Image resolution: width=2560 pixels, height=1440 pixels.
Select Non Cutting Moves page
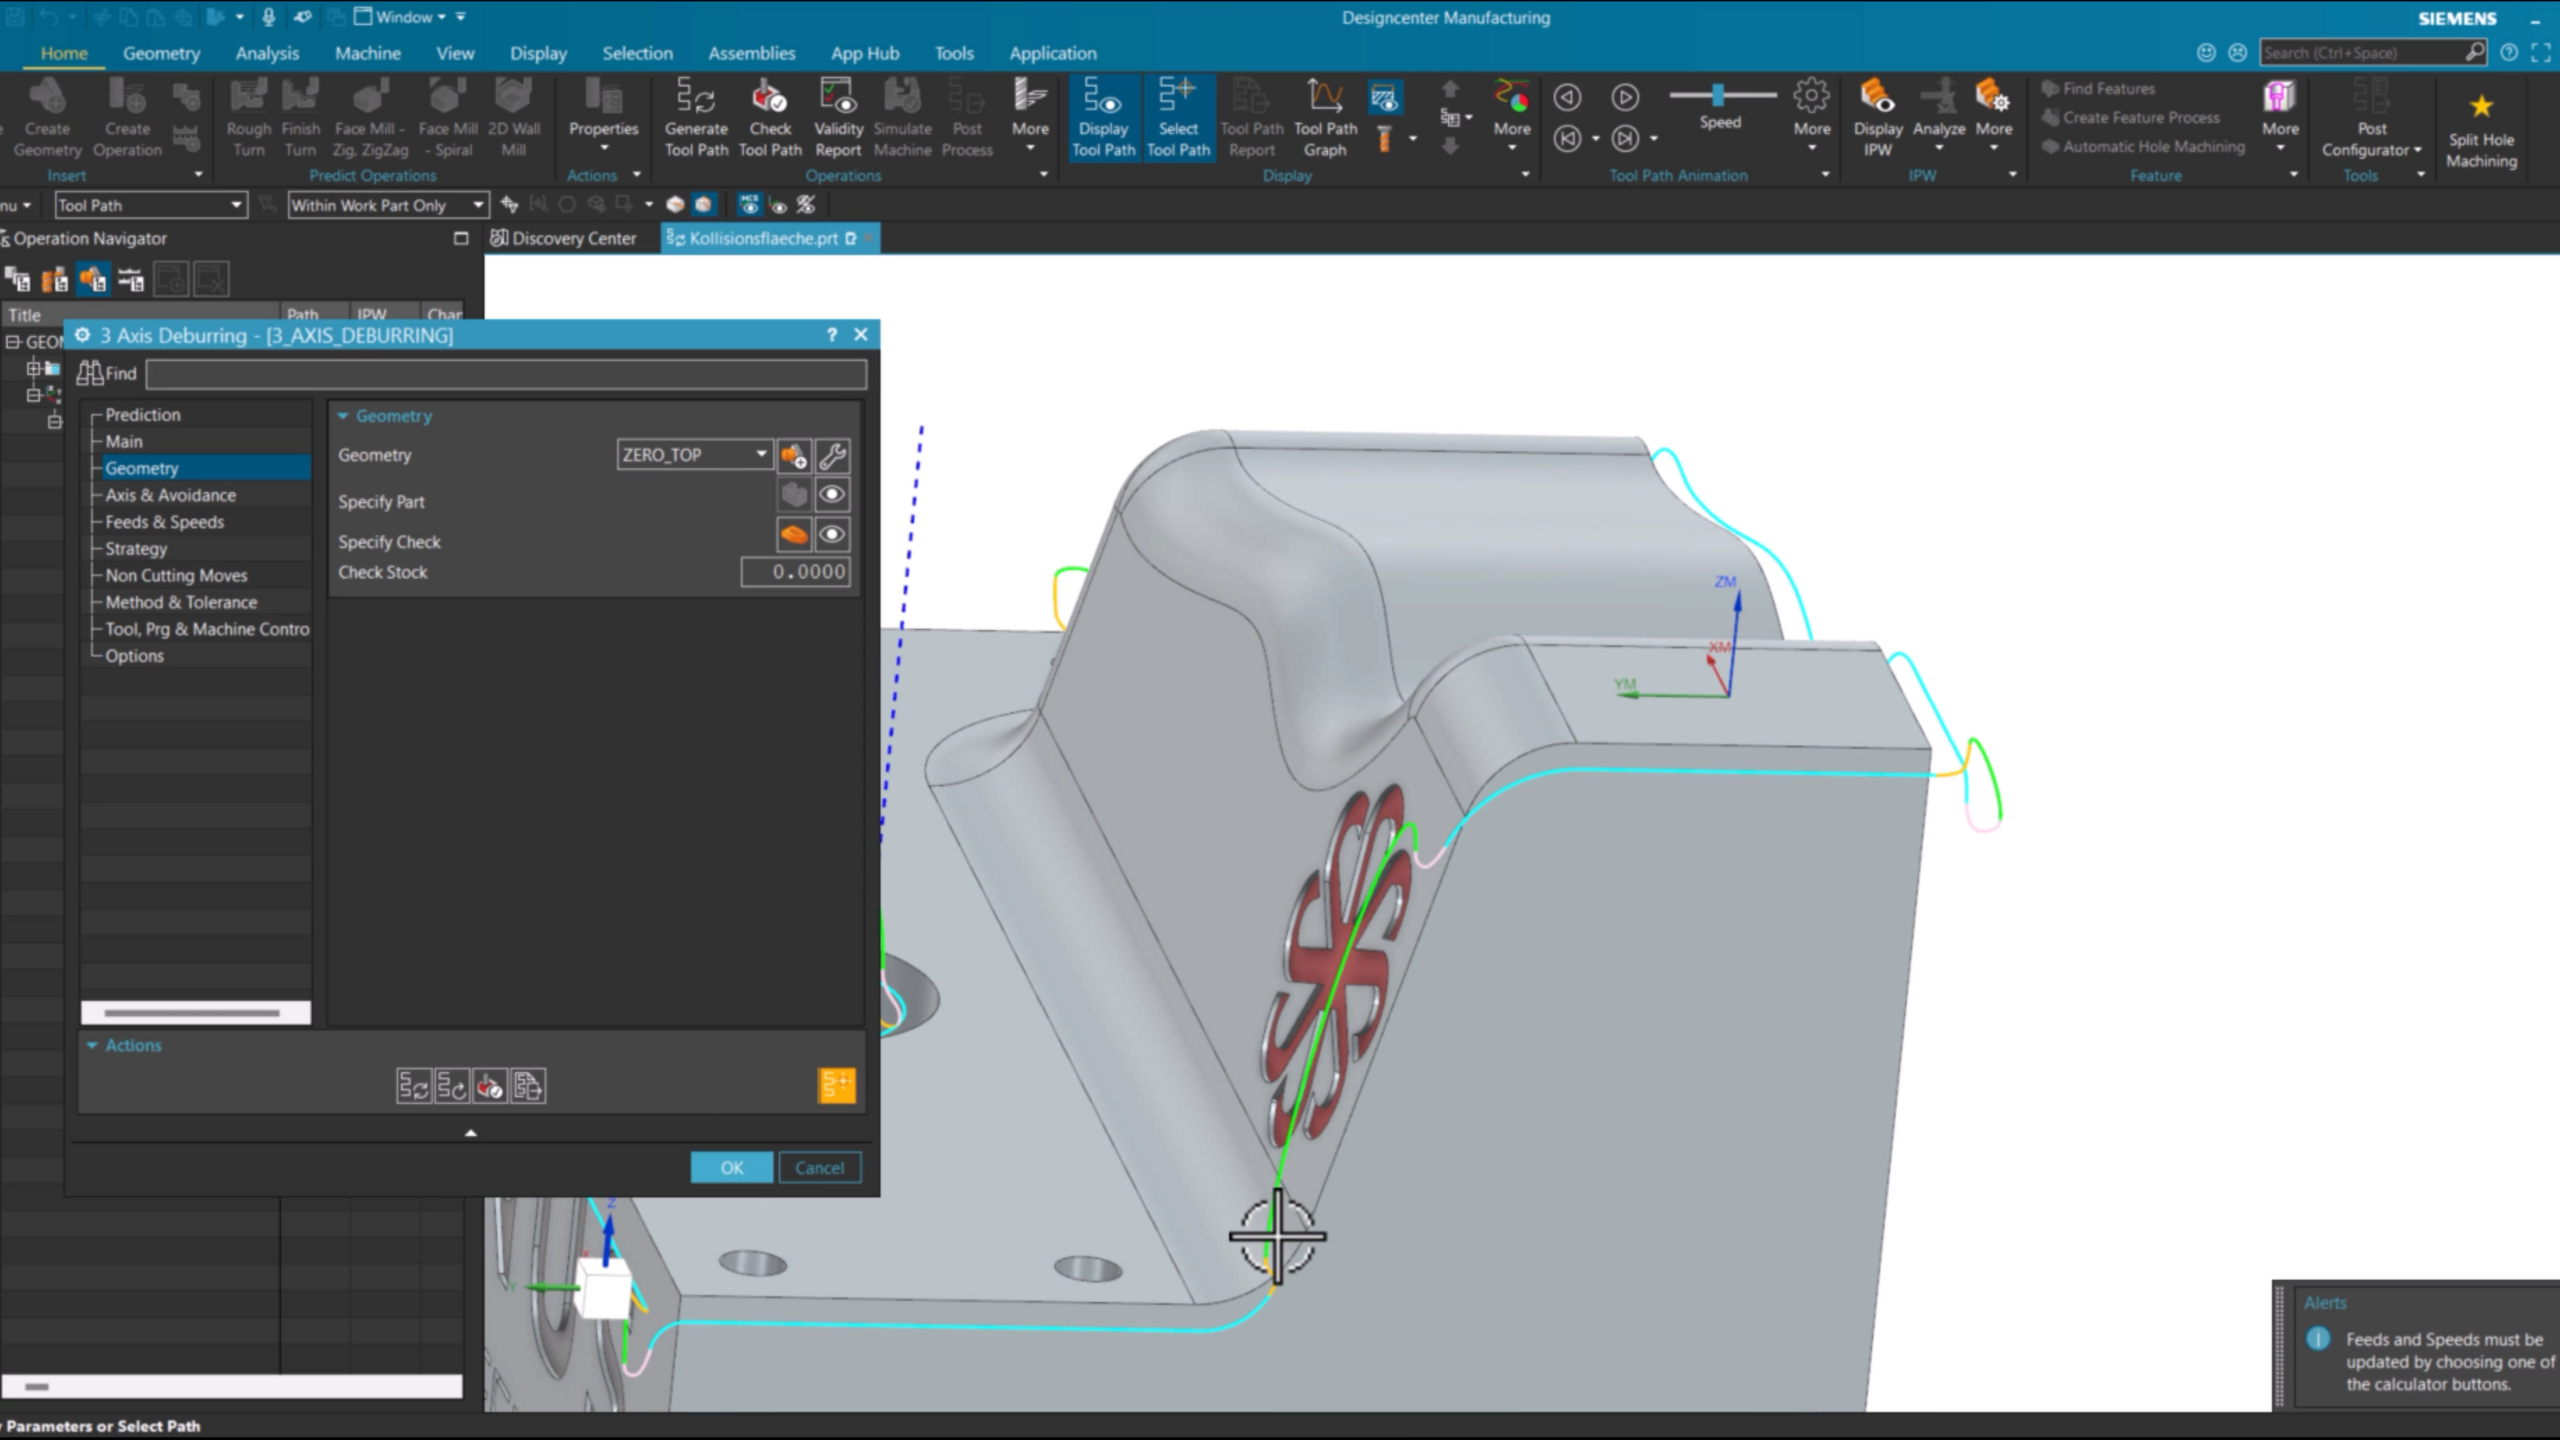[176, 575]
